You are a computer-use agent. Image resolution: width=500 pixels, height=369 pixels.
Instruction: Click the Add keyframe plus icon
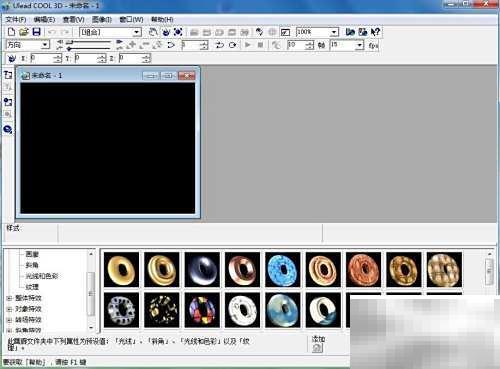click(132, 45)
